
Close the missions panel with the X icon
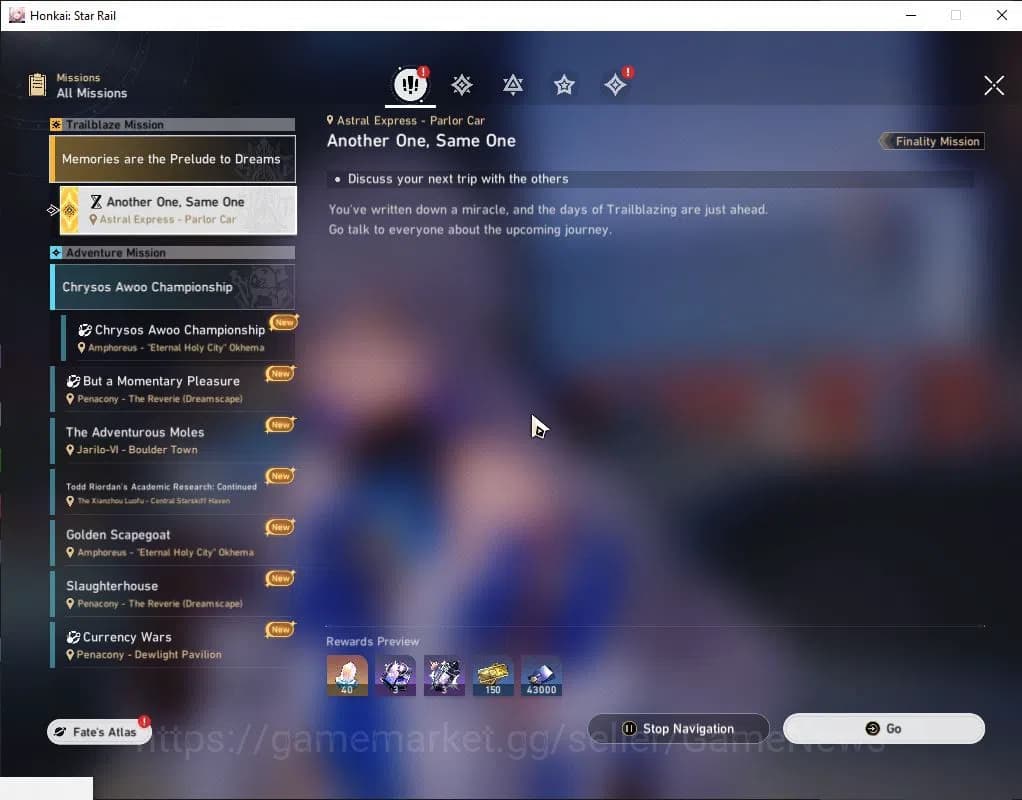coord(994,85)
